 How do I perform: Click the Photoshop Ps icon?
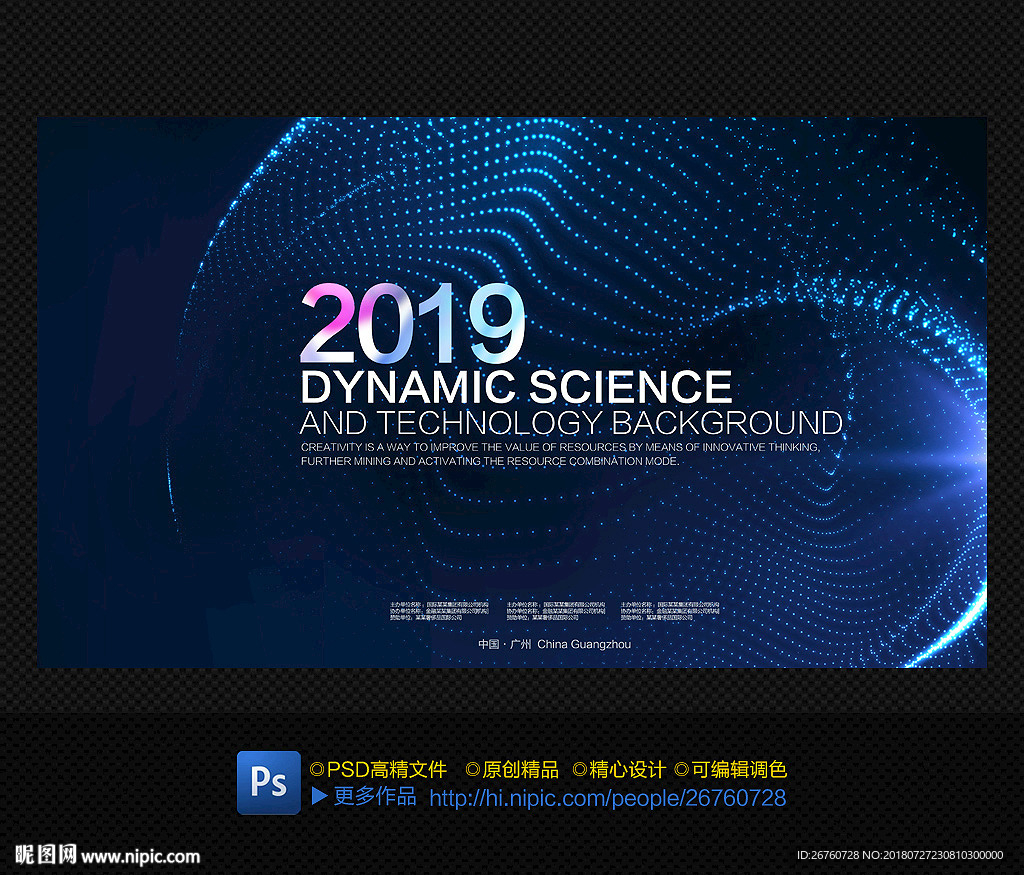point(268,782)
